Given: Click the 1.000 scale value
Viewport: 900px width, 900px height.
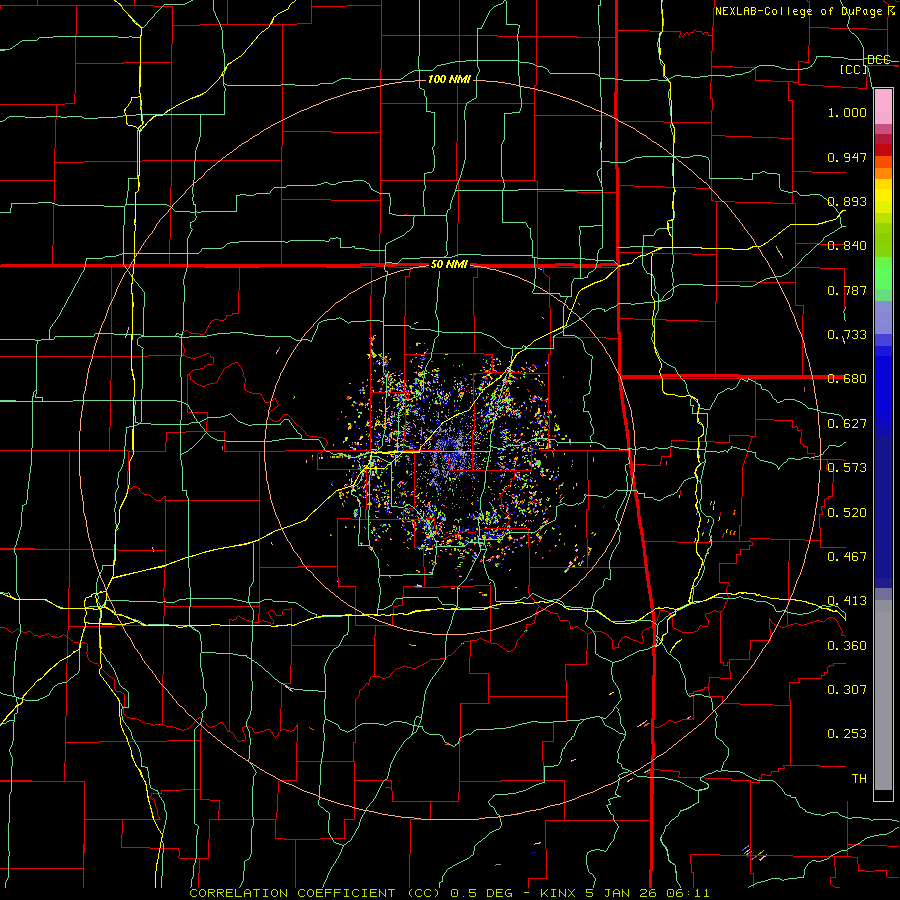Looking at the screenshot, I should click(x=847, y=112).
